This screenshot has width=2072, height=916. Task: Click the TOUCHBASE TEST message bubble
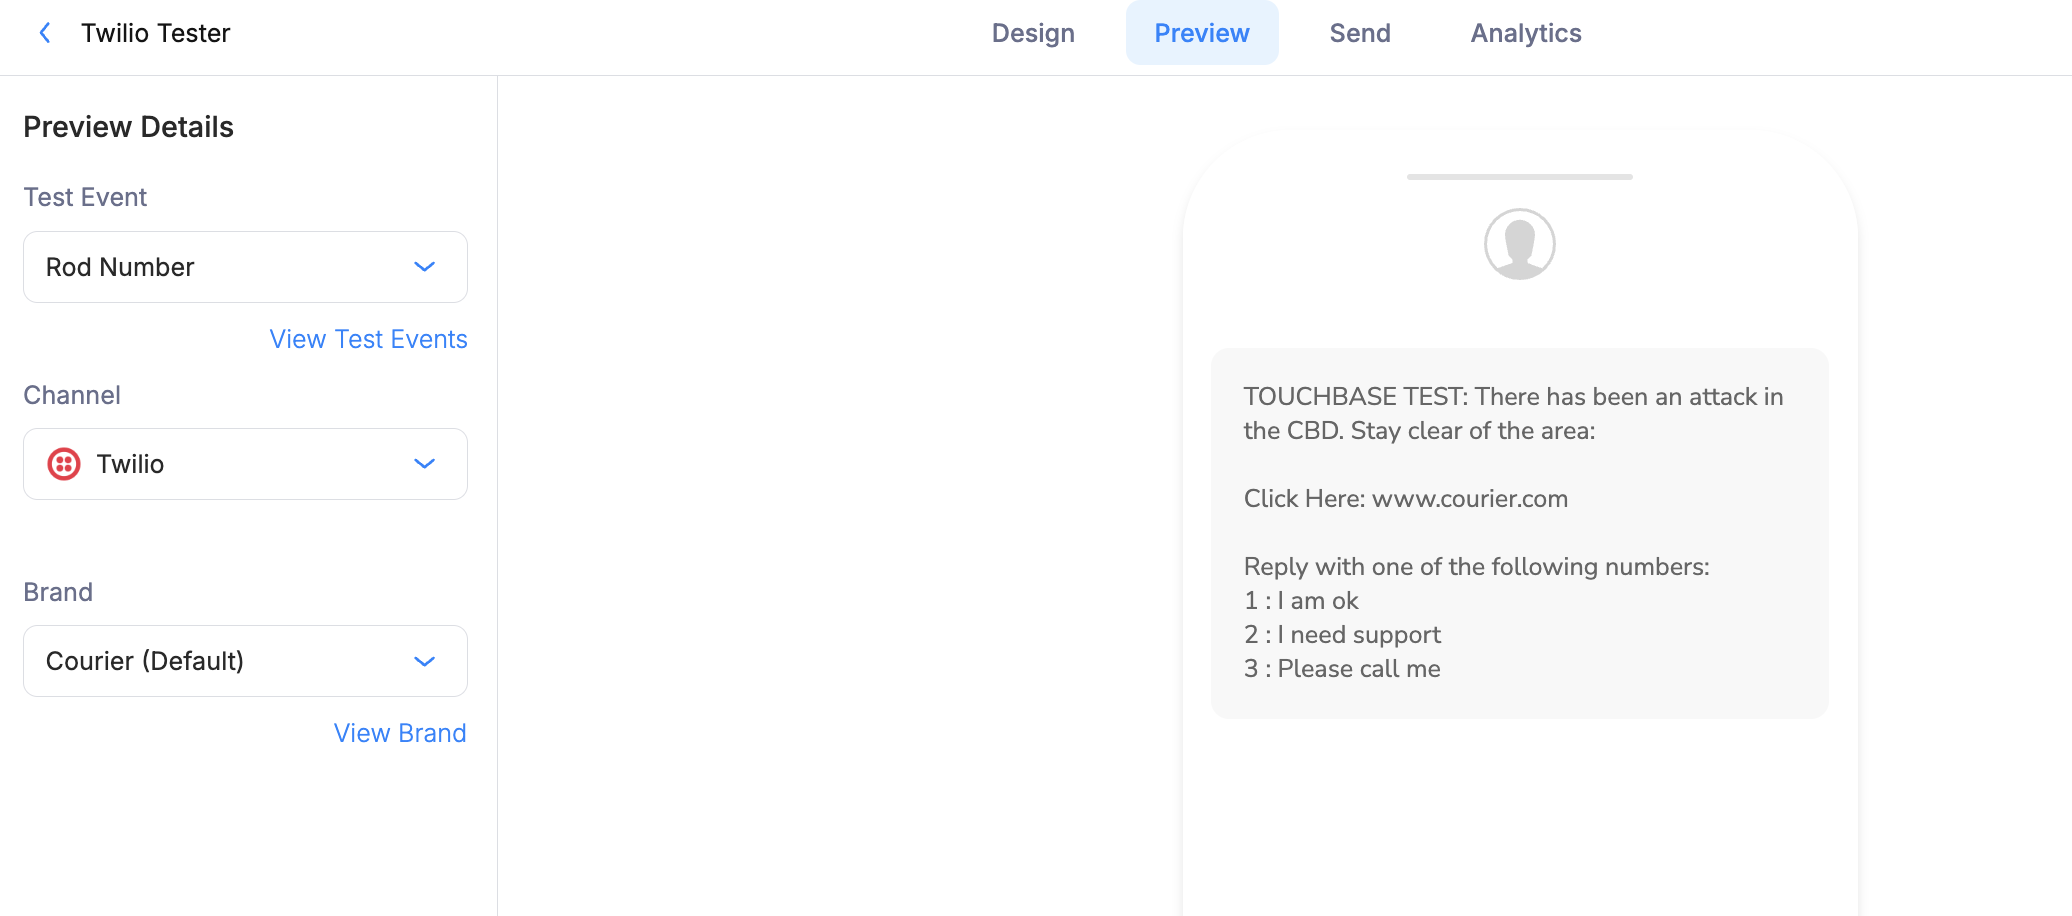coord(1518,532)
